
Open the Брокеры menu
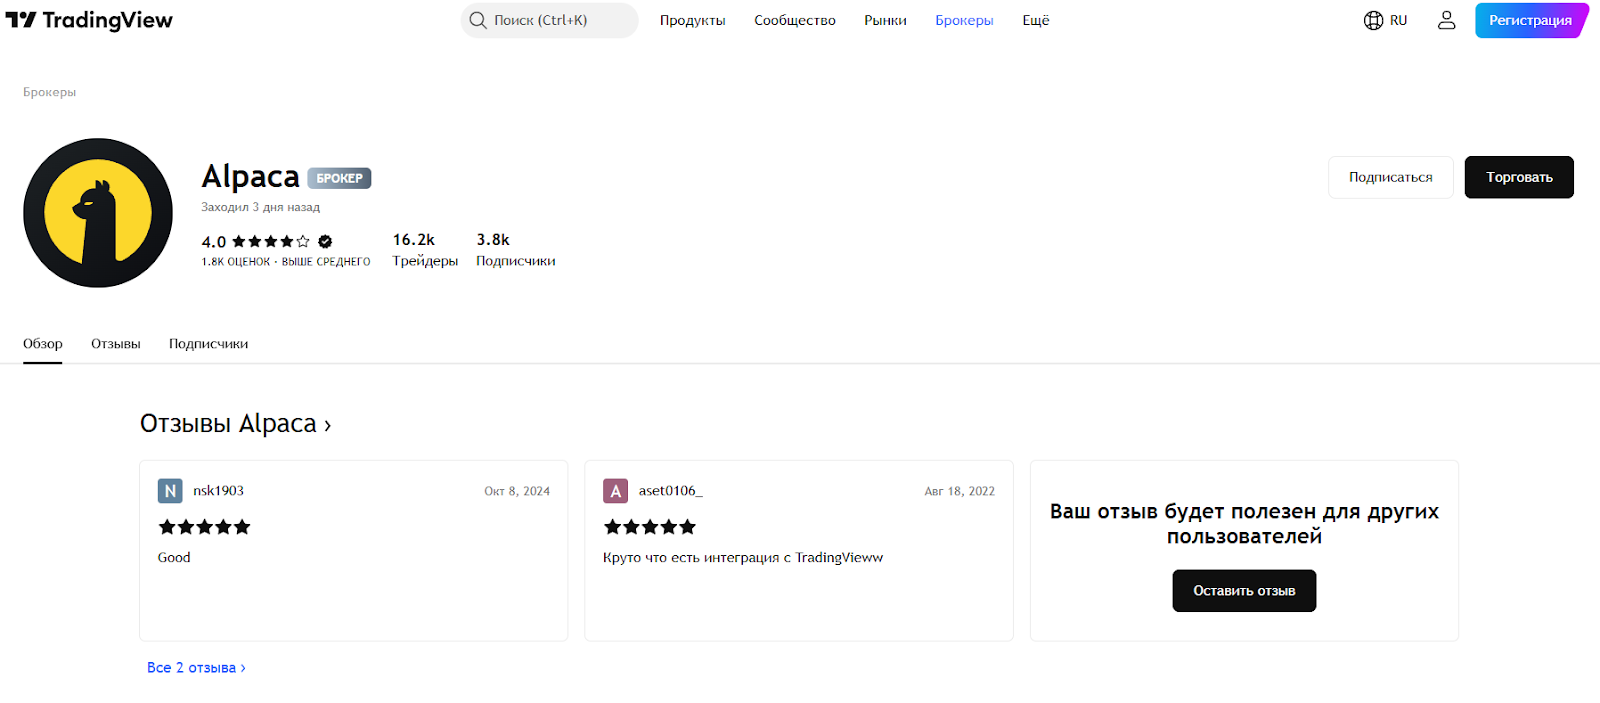(x=964, y=20)
